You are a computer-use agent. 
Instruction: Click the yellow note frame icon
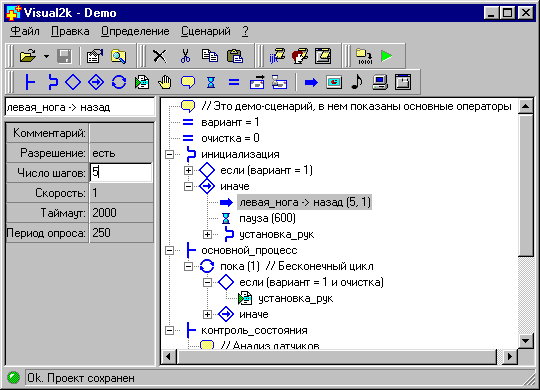click(323, 56)
